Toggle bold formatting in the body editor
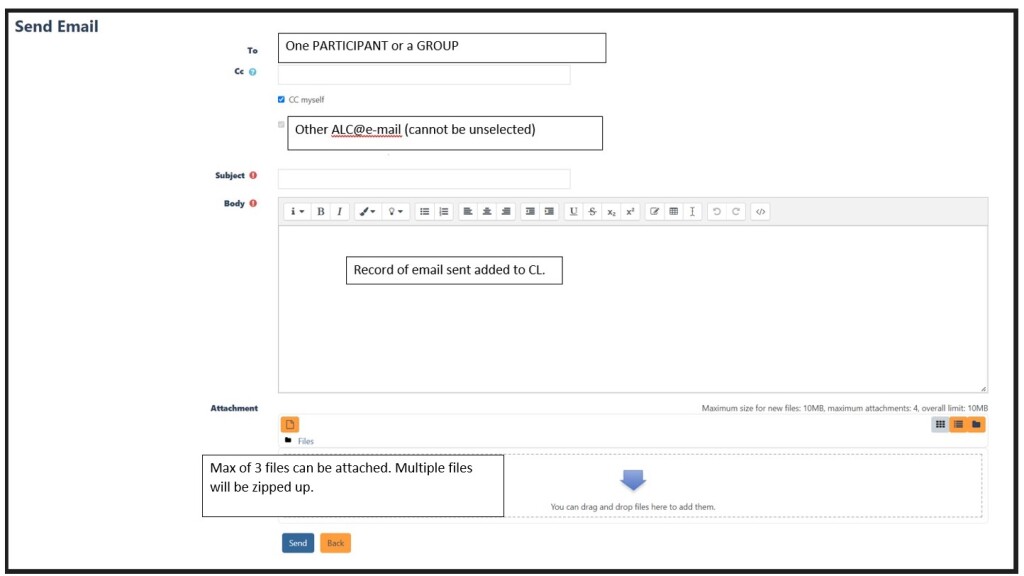 point(320,212)
